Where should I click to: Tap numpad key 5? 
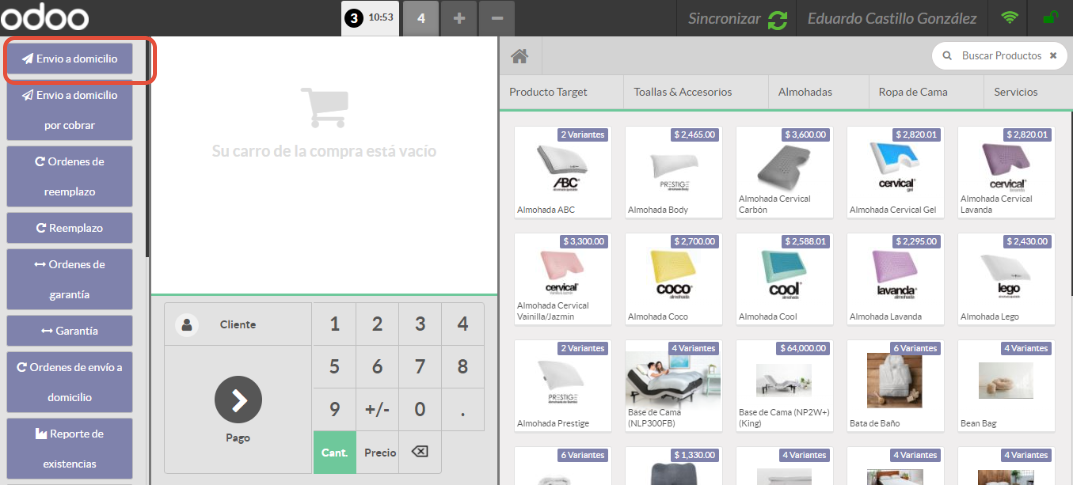pyautogui.click(x=335, y=367)
